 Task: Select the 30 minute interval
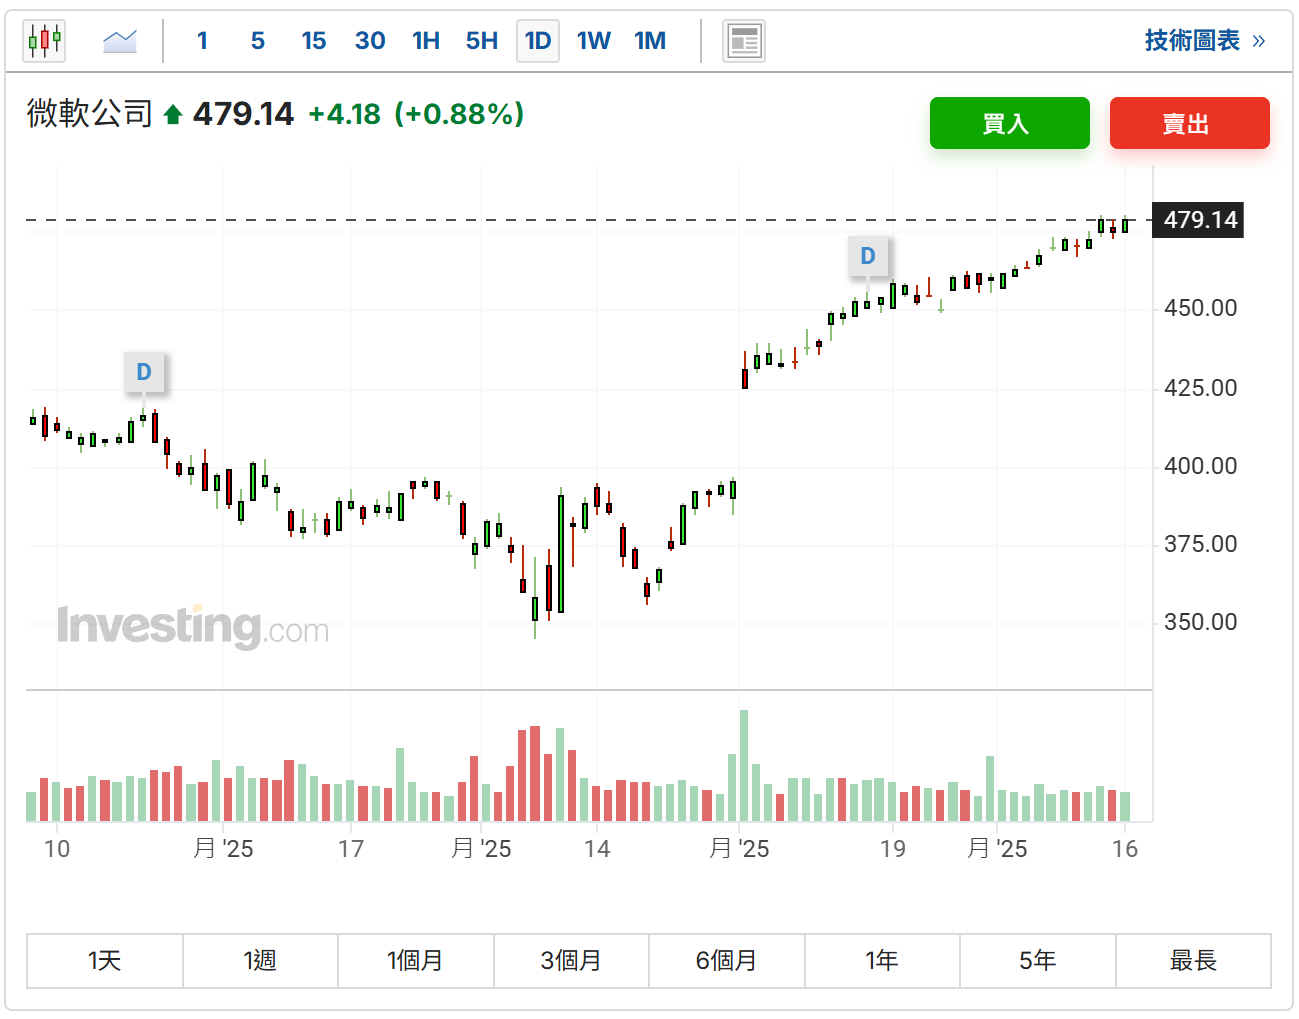[370, 41]
